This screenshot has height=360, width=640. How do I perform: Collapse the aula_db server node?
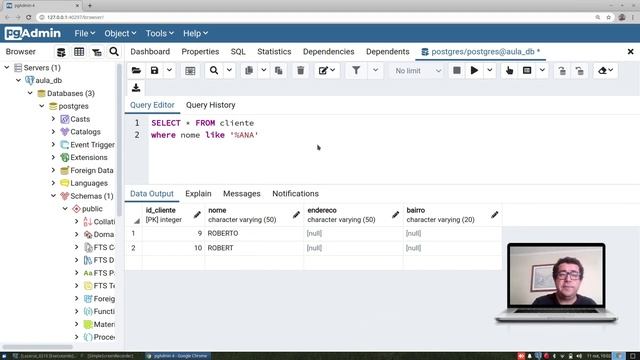[18, 80]
